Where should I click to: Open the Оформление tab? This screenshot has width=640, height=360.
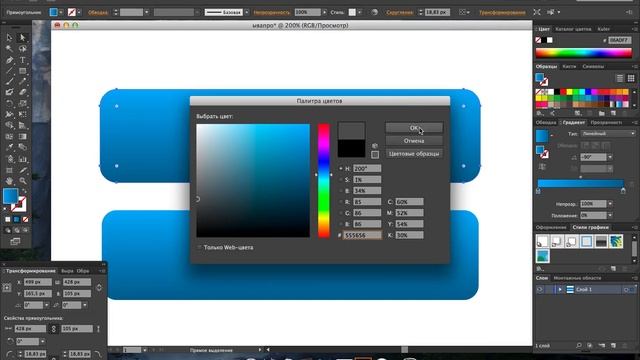[551, 227]
